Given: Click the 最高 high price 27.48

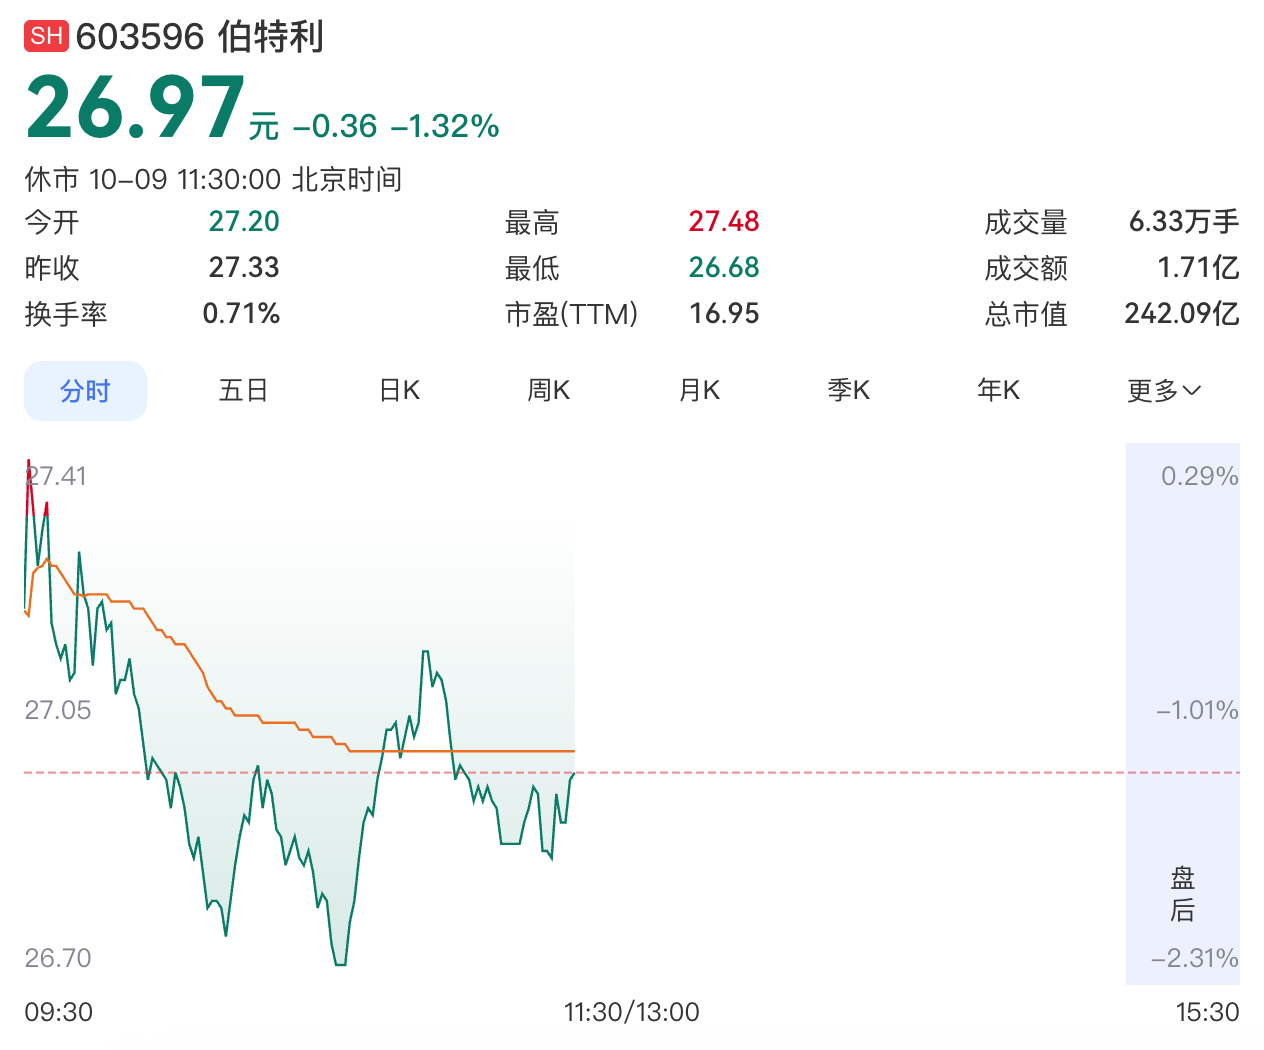Looking at the screenshot, I should click(x=724, y=221).
